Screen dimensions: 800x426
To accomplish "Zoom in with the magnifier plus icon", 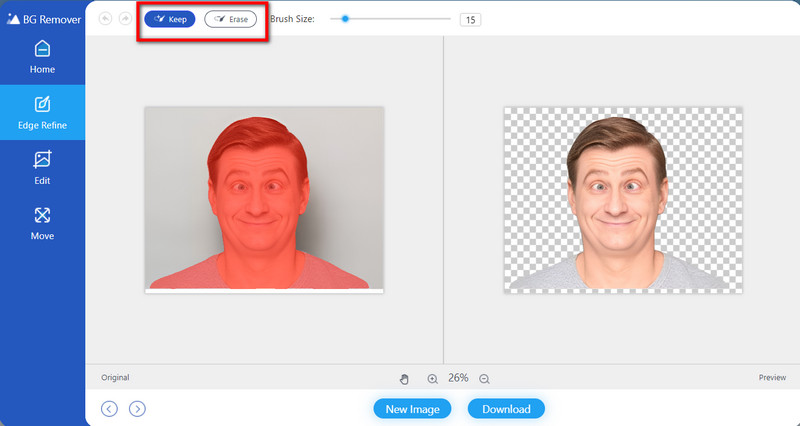I will [x=433, y=379].
